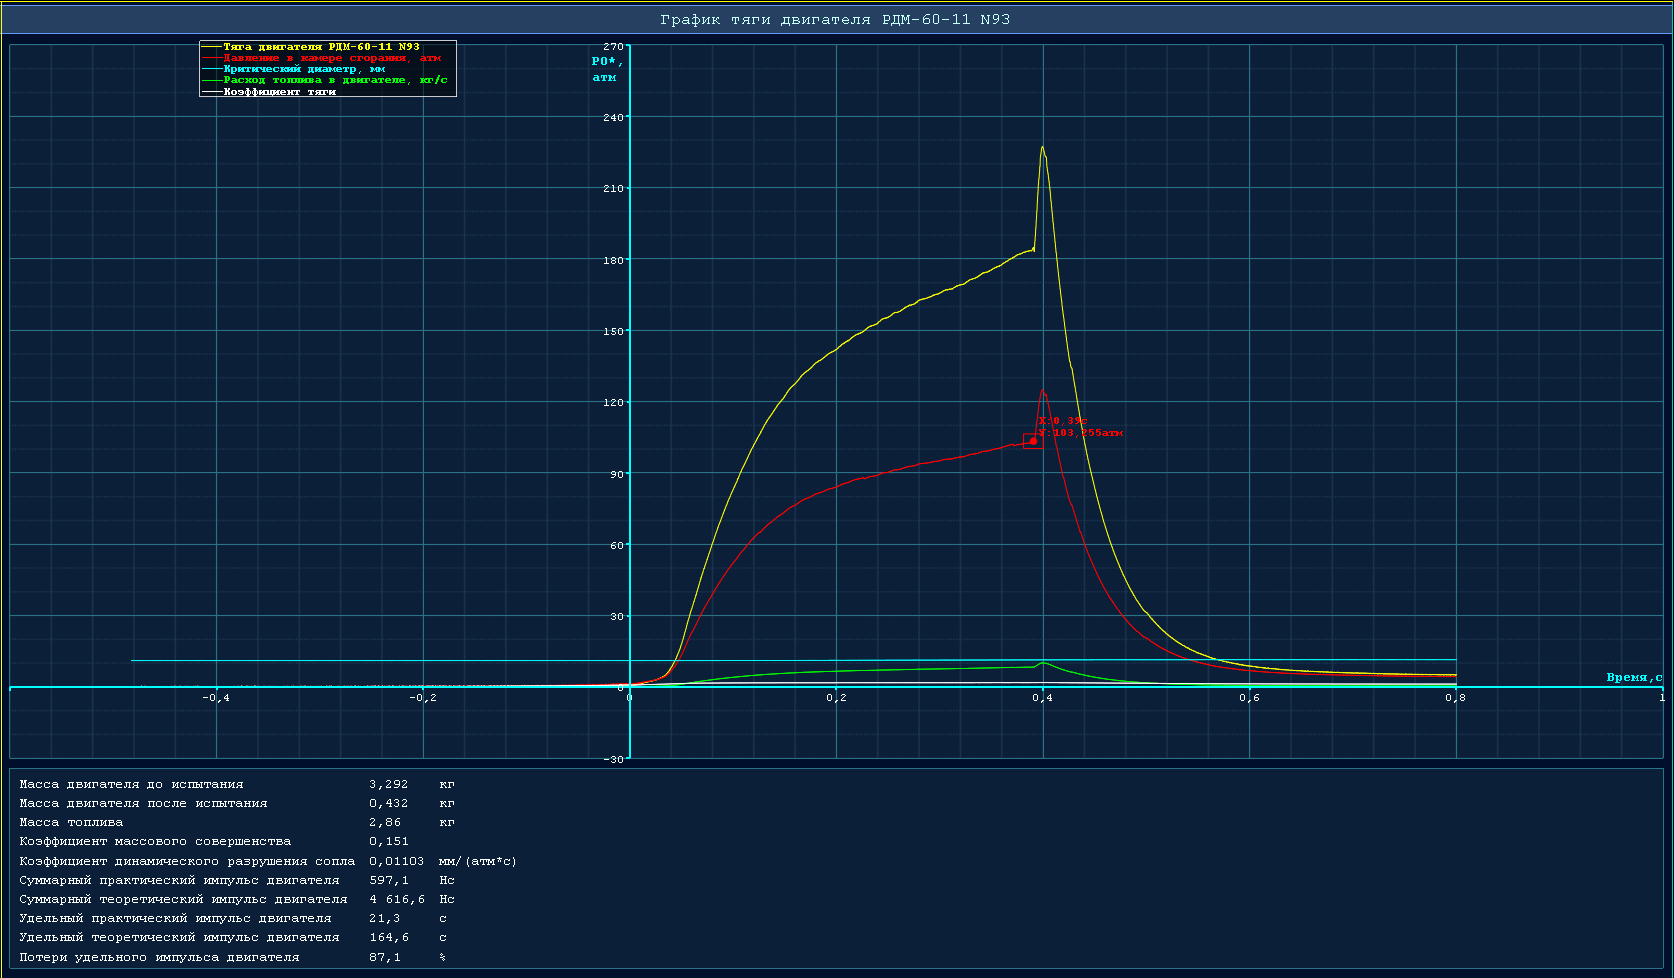
Task: Click X-axis tick value -0,4
Action: [215, 698]
